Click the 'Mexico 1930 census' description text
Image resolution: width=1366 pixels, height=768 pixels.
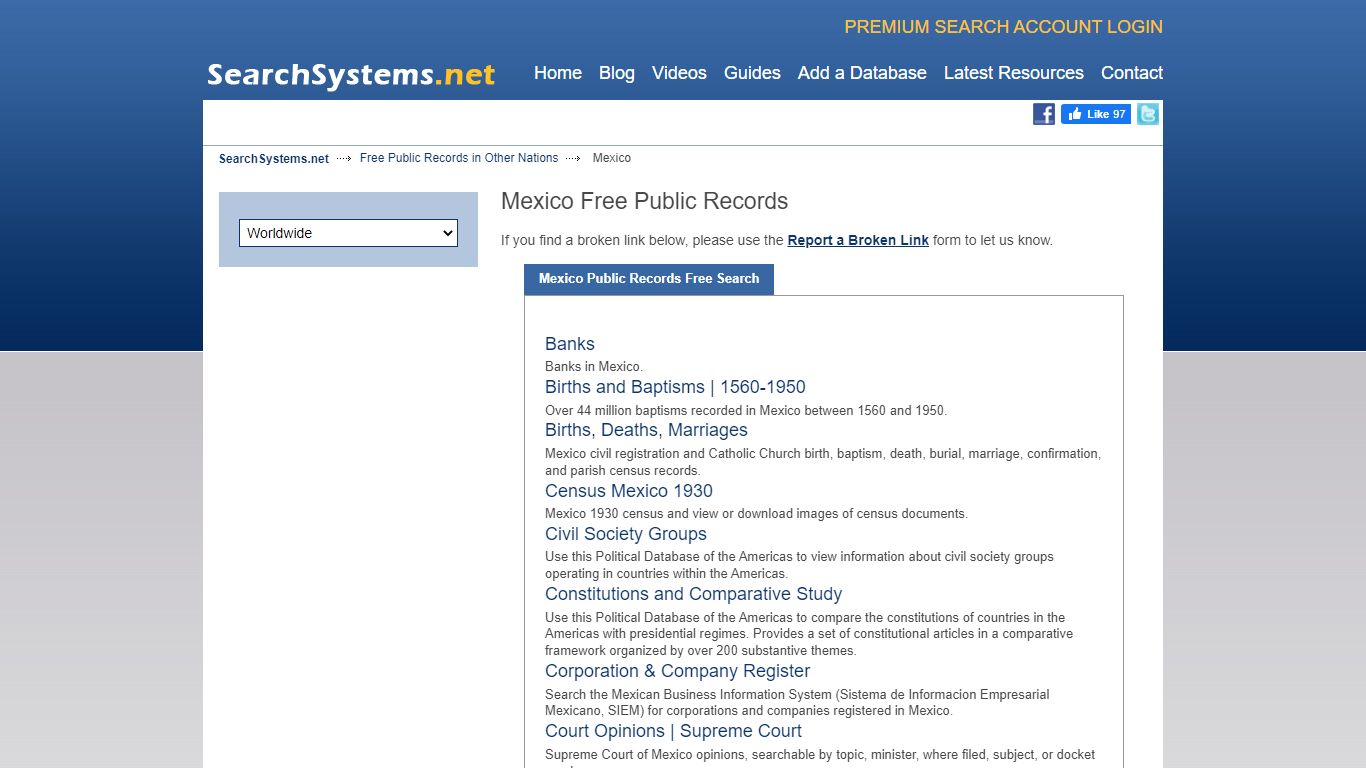[756, 514]
